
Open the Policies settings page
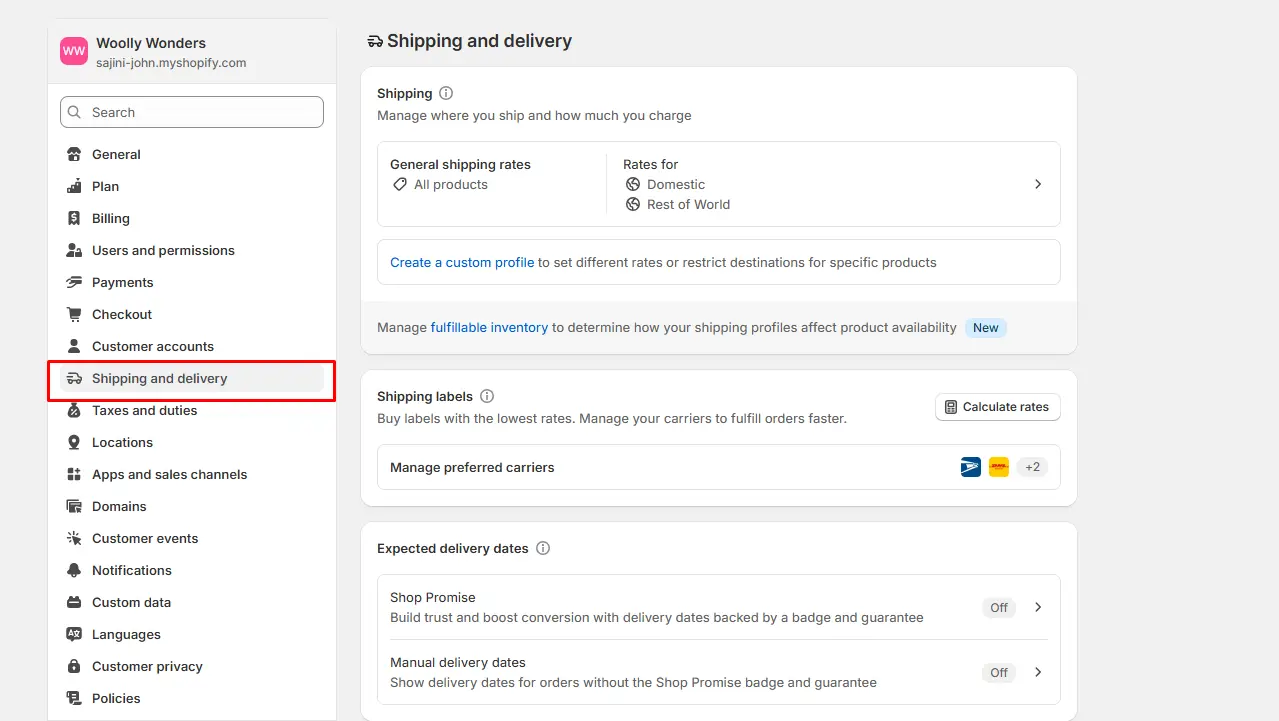pyautogui.click(x=191, y=698)
